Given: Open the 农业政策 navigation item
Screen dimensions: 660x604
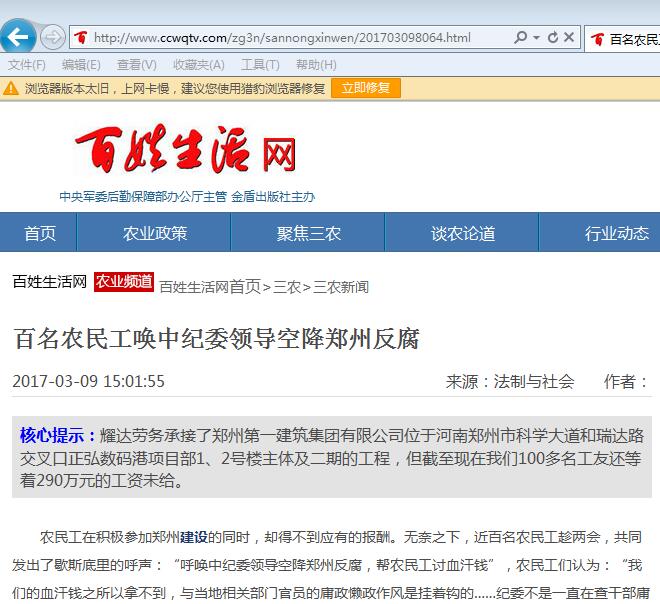Looking at the screenshot, I should click(155, 233).
